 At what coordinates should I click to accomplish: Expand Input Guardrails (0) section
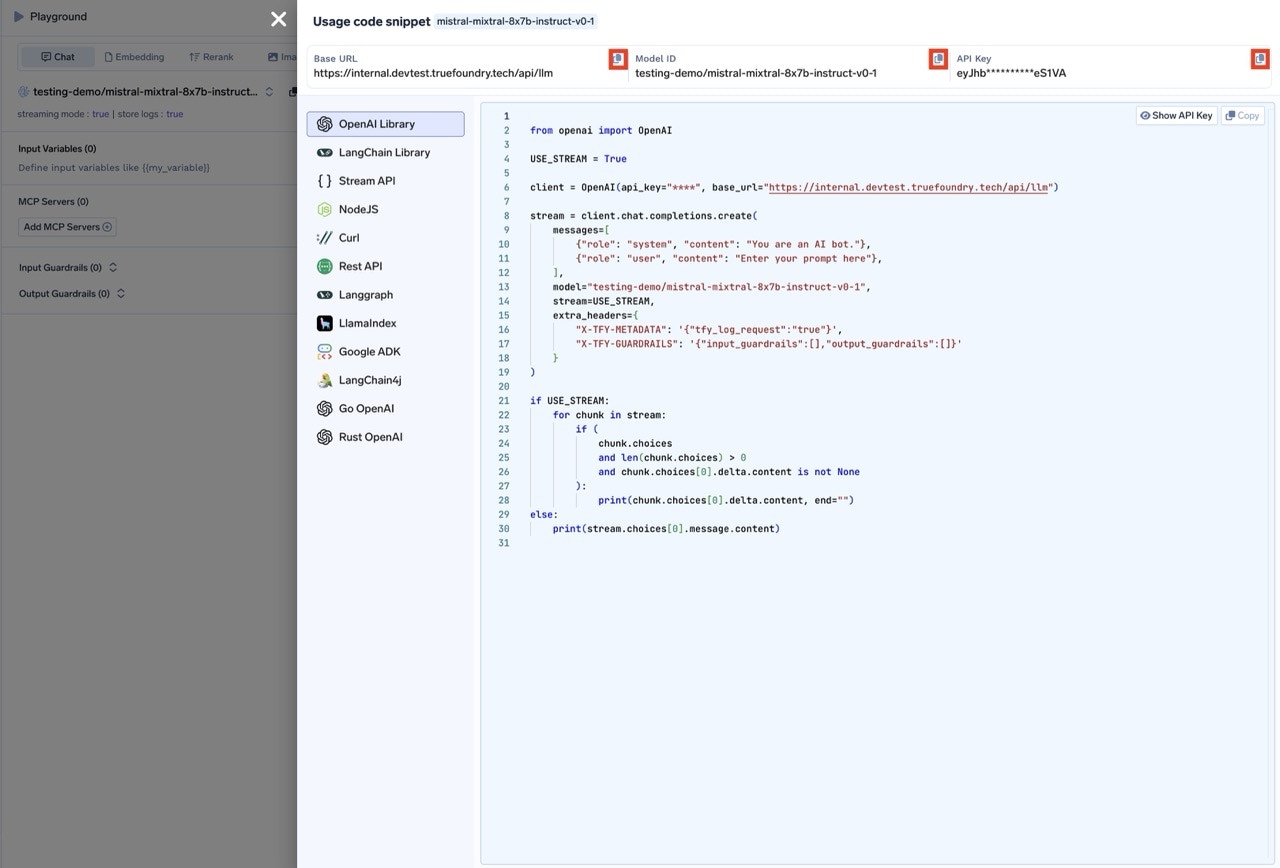68,267
